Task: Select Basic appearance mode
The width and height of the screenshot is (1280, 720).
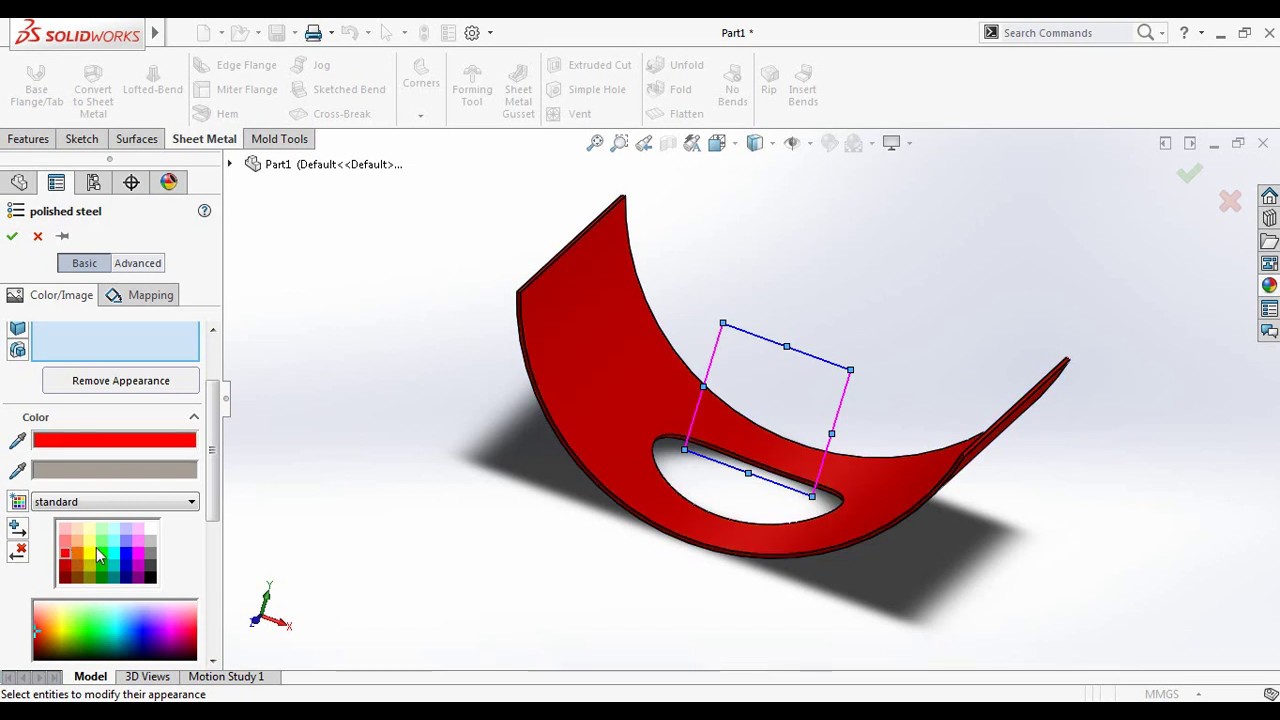Action: (84, 263)
